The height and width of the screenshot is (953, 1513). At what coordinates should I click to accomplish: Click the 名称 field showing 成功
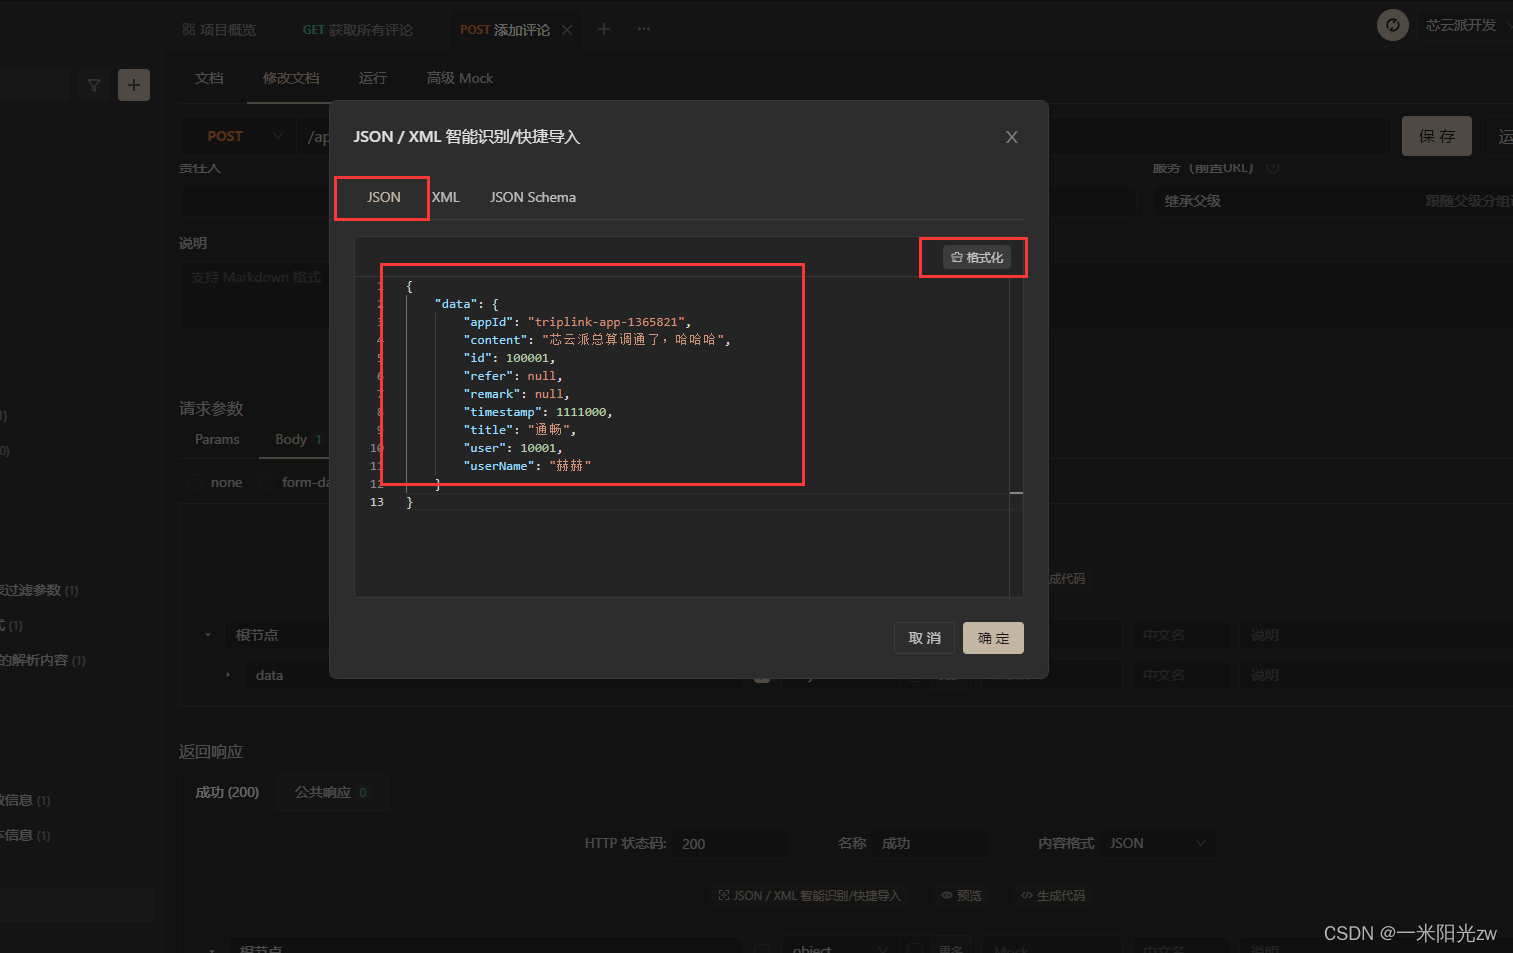pos(930,843)
